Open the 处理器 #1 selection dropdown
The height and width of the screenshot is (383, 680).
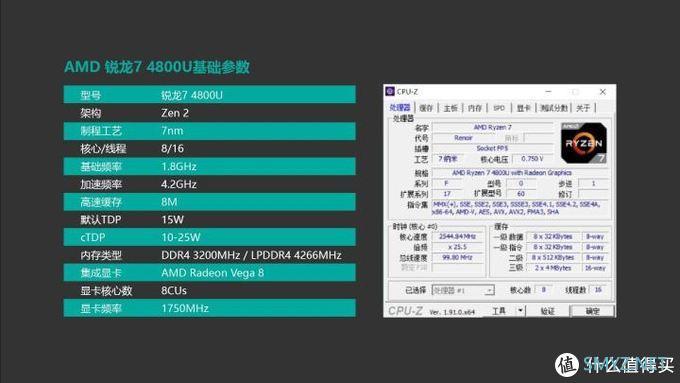(x=463, y=290)
